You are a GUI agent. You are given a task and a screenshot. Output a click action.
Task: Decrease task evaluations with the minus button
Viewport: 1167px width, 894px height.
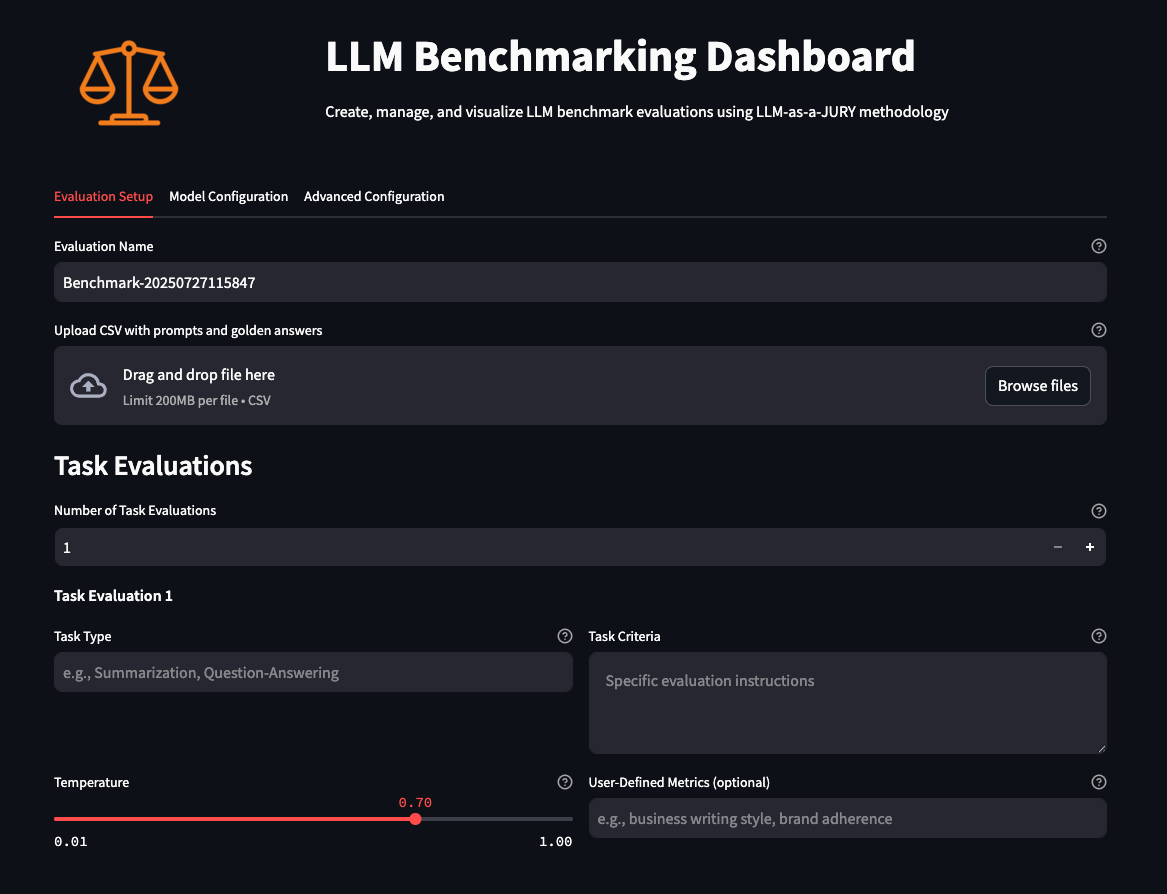pos(1058,548)
